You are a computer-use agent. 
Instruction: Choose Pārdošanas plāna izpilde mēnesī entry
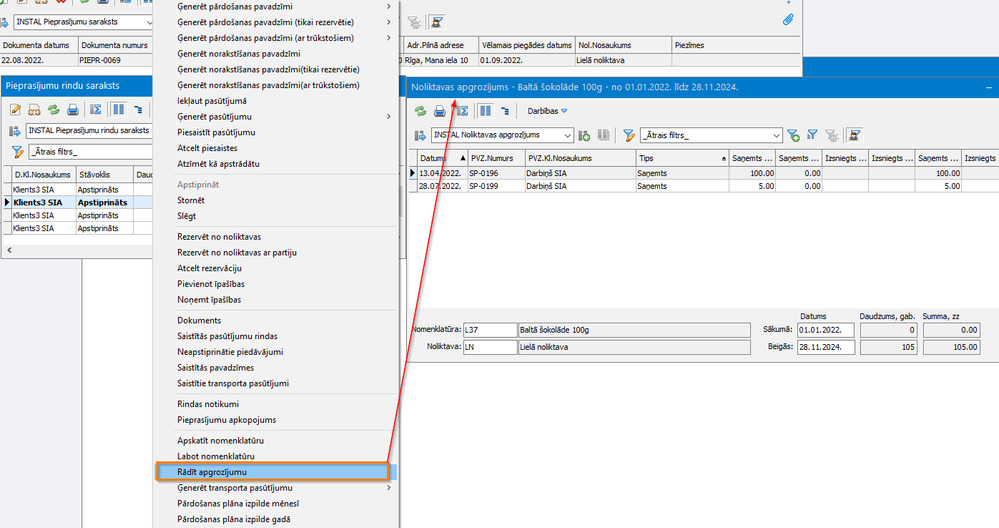pos(238,503)
